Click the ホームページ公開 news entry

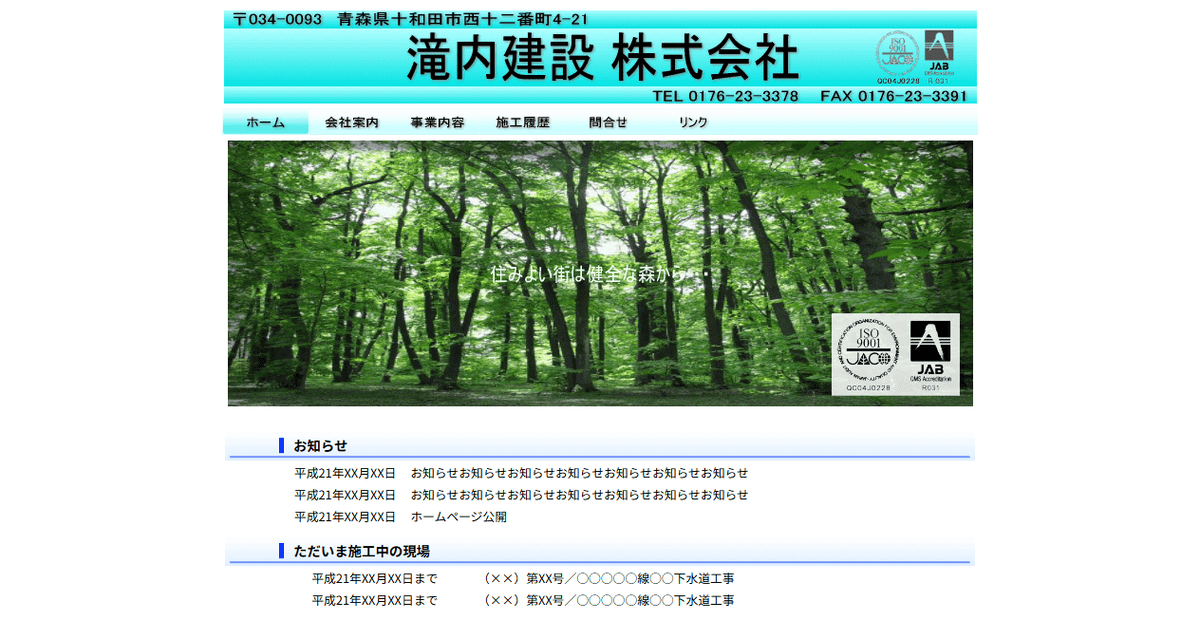pos(460,516)
